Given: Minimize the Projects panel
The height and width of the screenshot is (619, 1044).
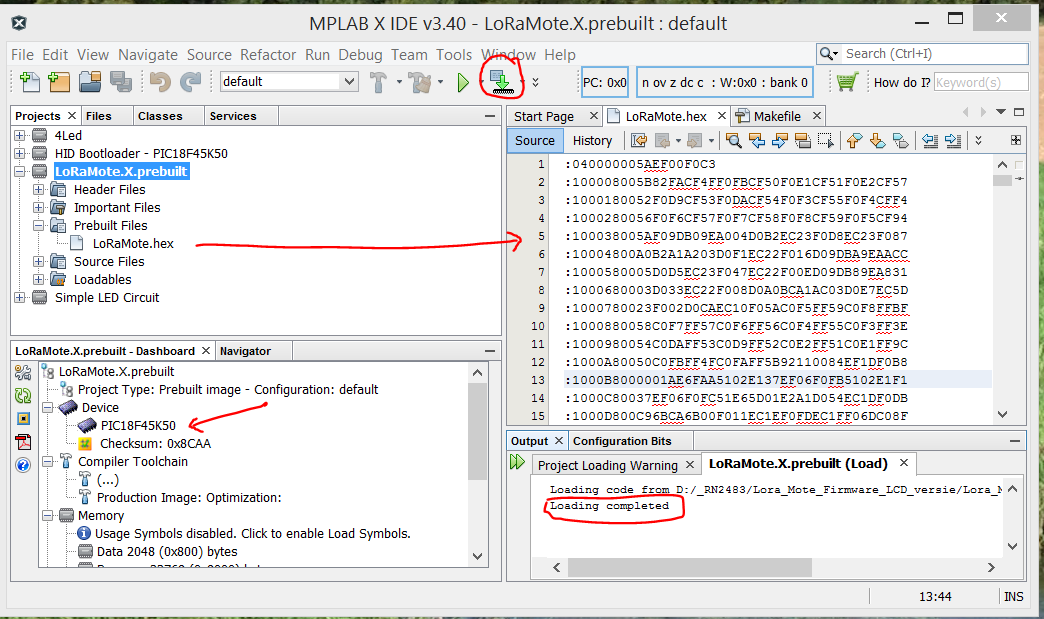Looking at the screenshot, I should point(490,116).
